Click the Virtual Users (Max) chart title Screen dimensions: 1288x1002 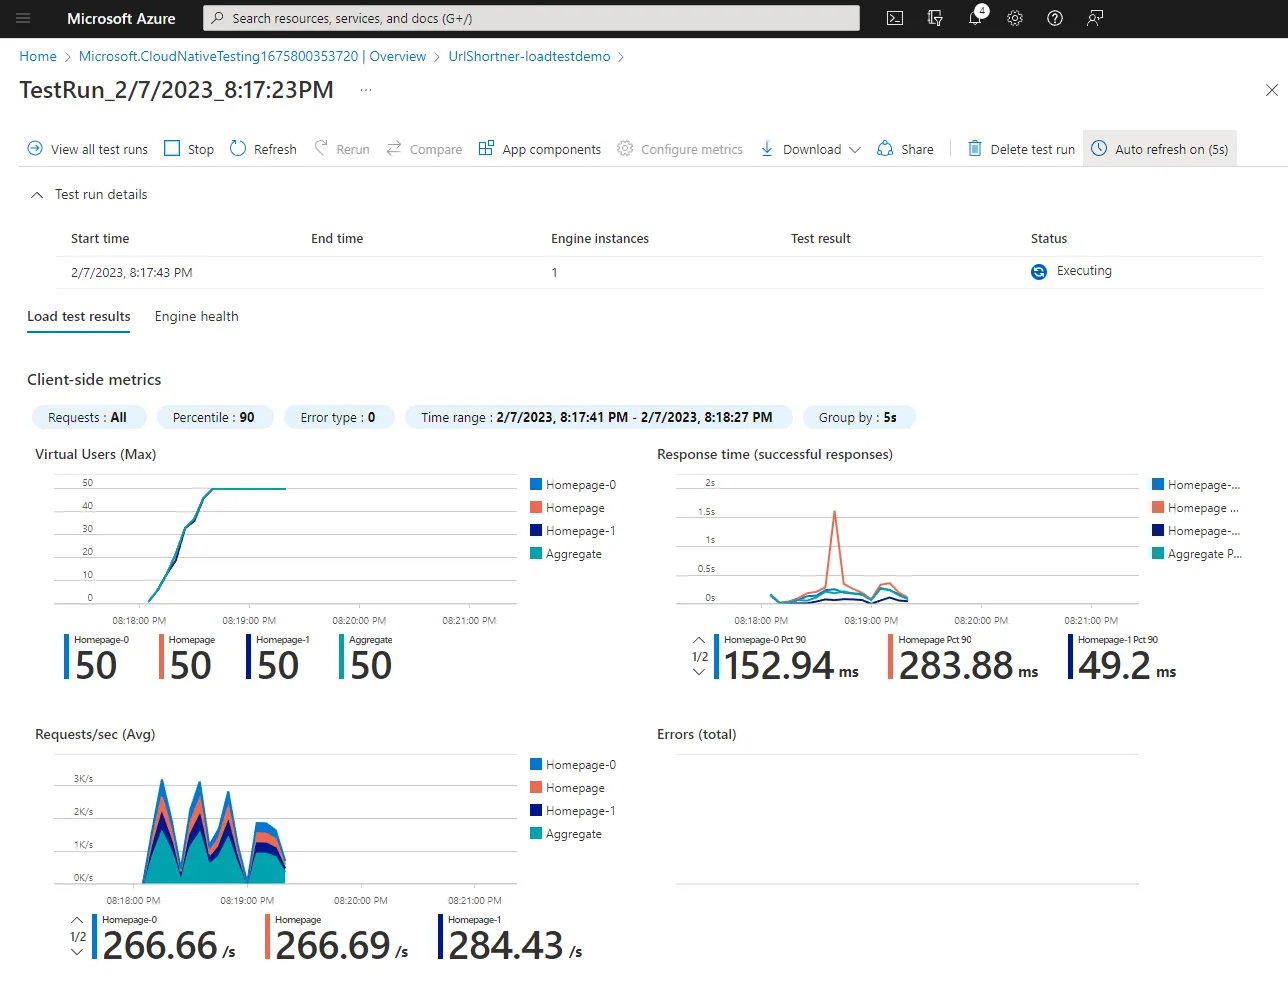tap(96, 454)
